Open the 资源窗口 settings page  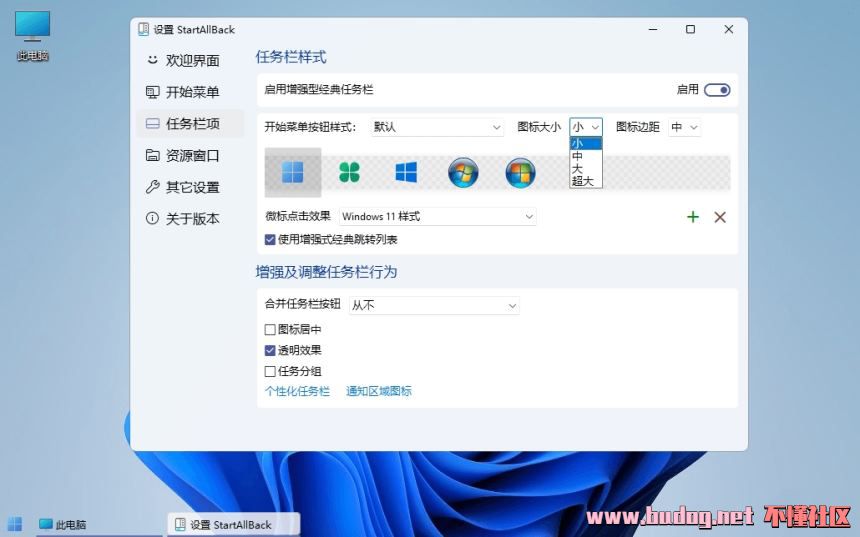coord(190,156)
